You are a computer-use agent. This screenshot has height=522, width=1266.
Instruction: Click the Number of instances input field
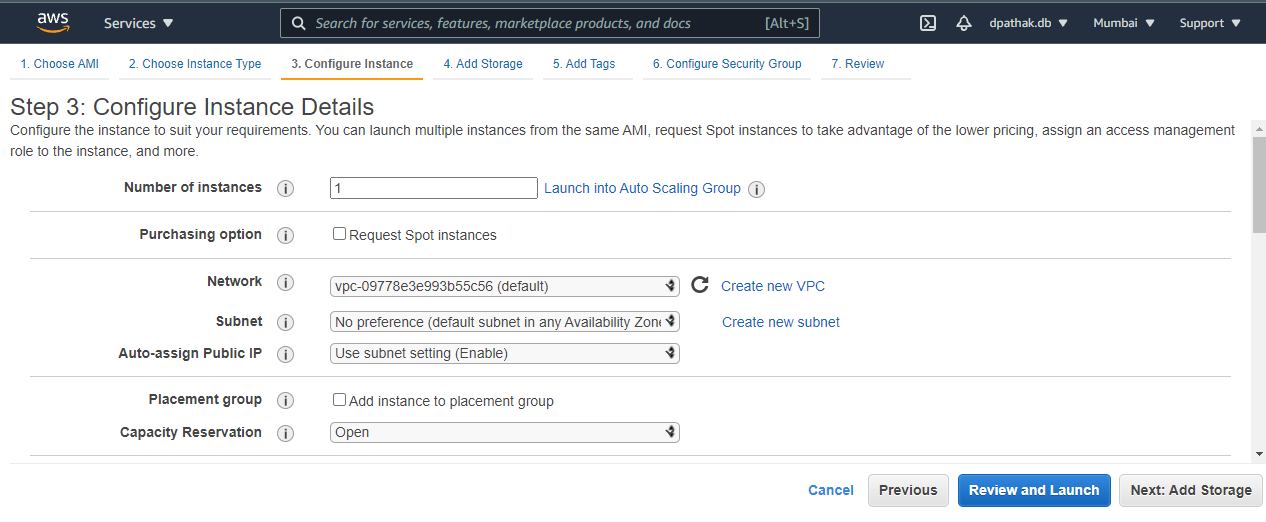point(433,188)
